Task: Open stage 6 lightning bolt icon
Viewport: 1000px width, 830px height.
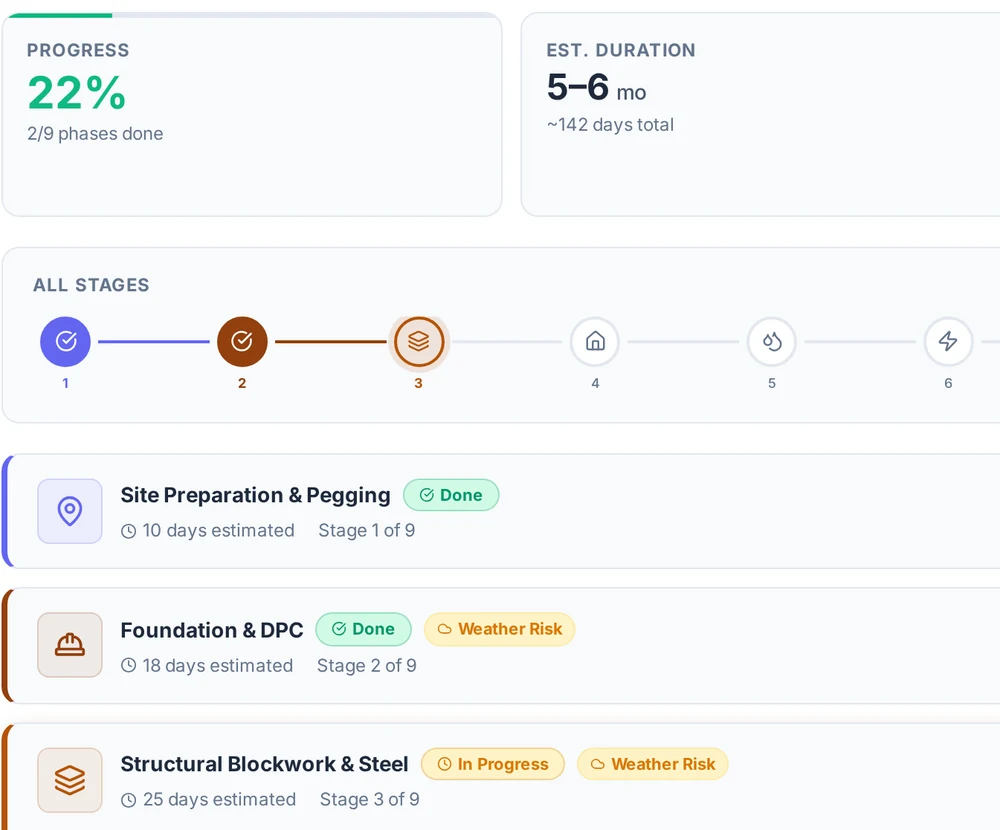Action: pyautogui.click(x=948, y=341)
